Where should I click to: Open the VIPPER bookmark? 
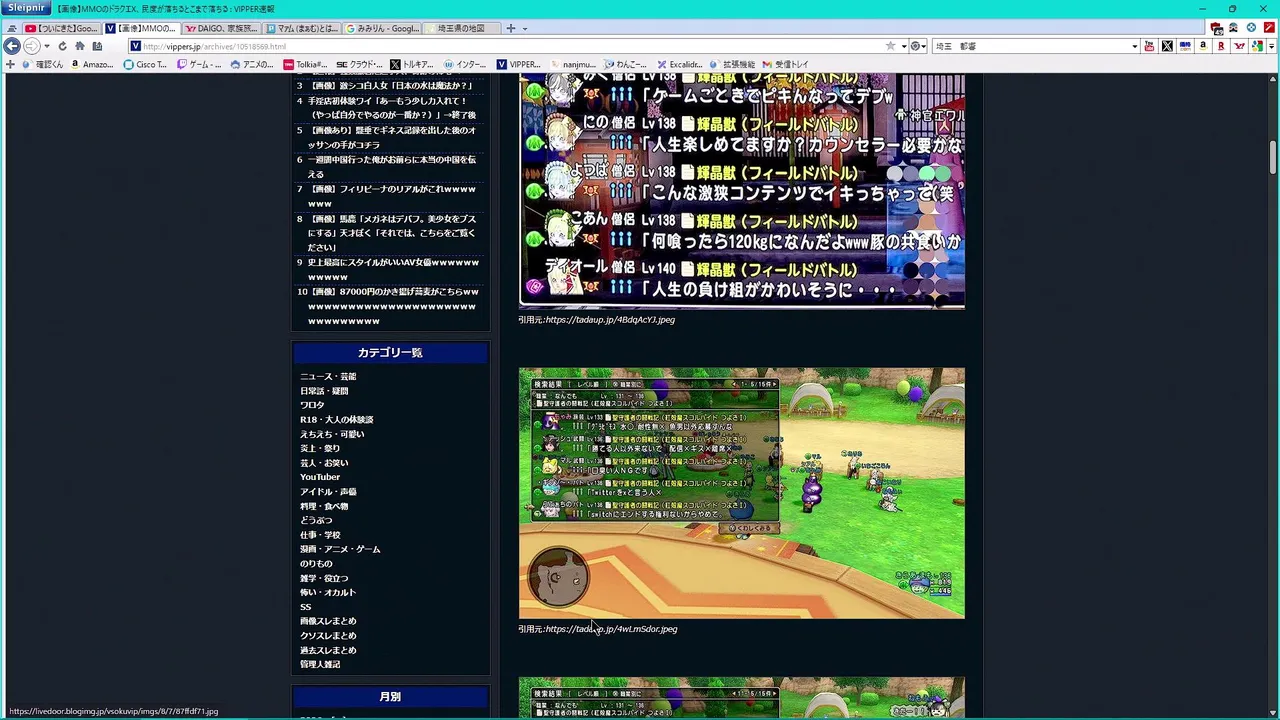pyautogui.click(x=518, y=64)
